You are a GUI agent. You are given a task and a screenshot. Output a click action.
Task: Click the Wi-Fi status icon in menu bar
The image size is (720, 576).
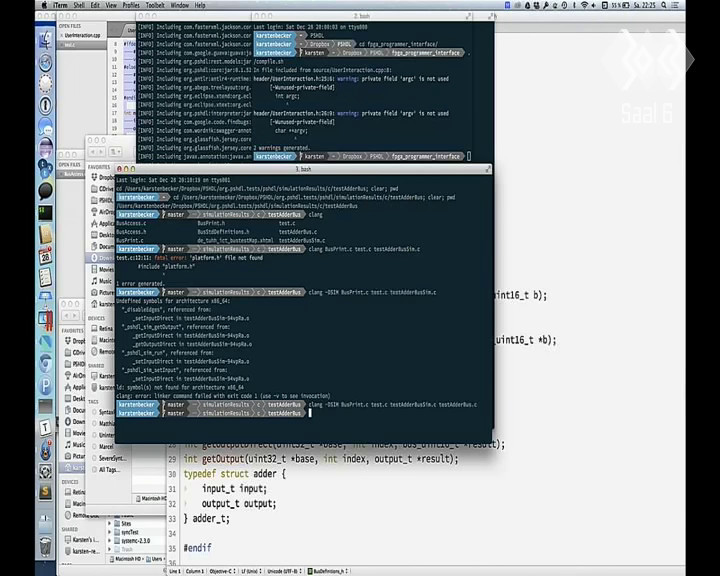pos(584,5)
